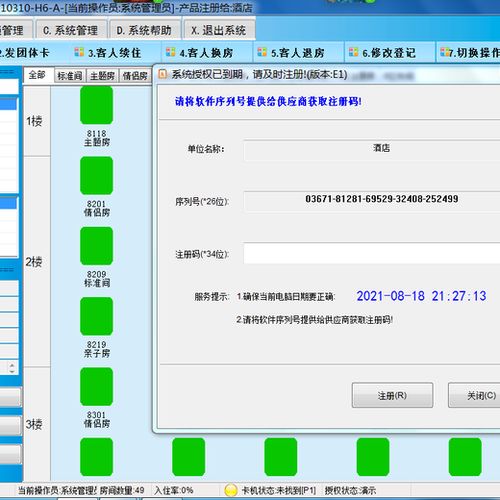Click the 单位名称 field showing 酒店
Image resolution: width=500 pixels, height=500 pixels.
click(x=372, y=150)
